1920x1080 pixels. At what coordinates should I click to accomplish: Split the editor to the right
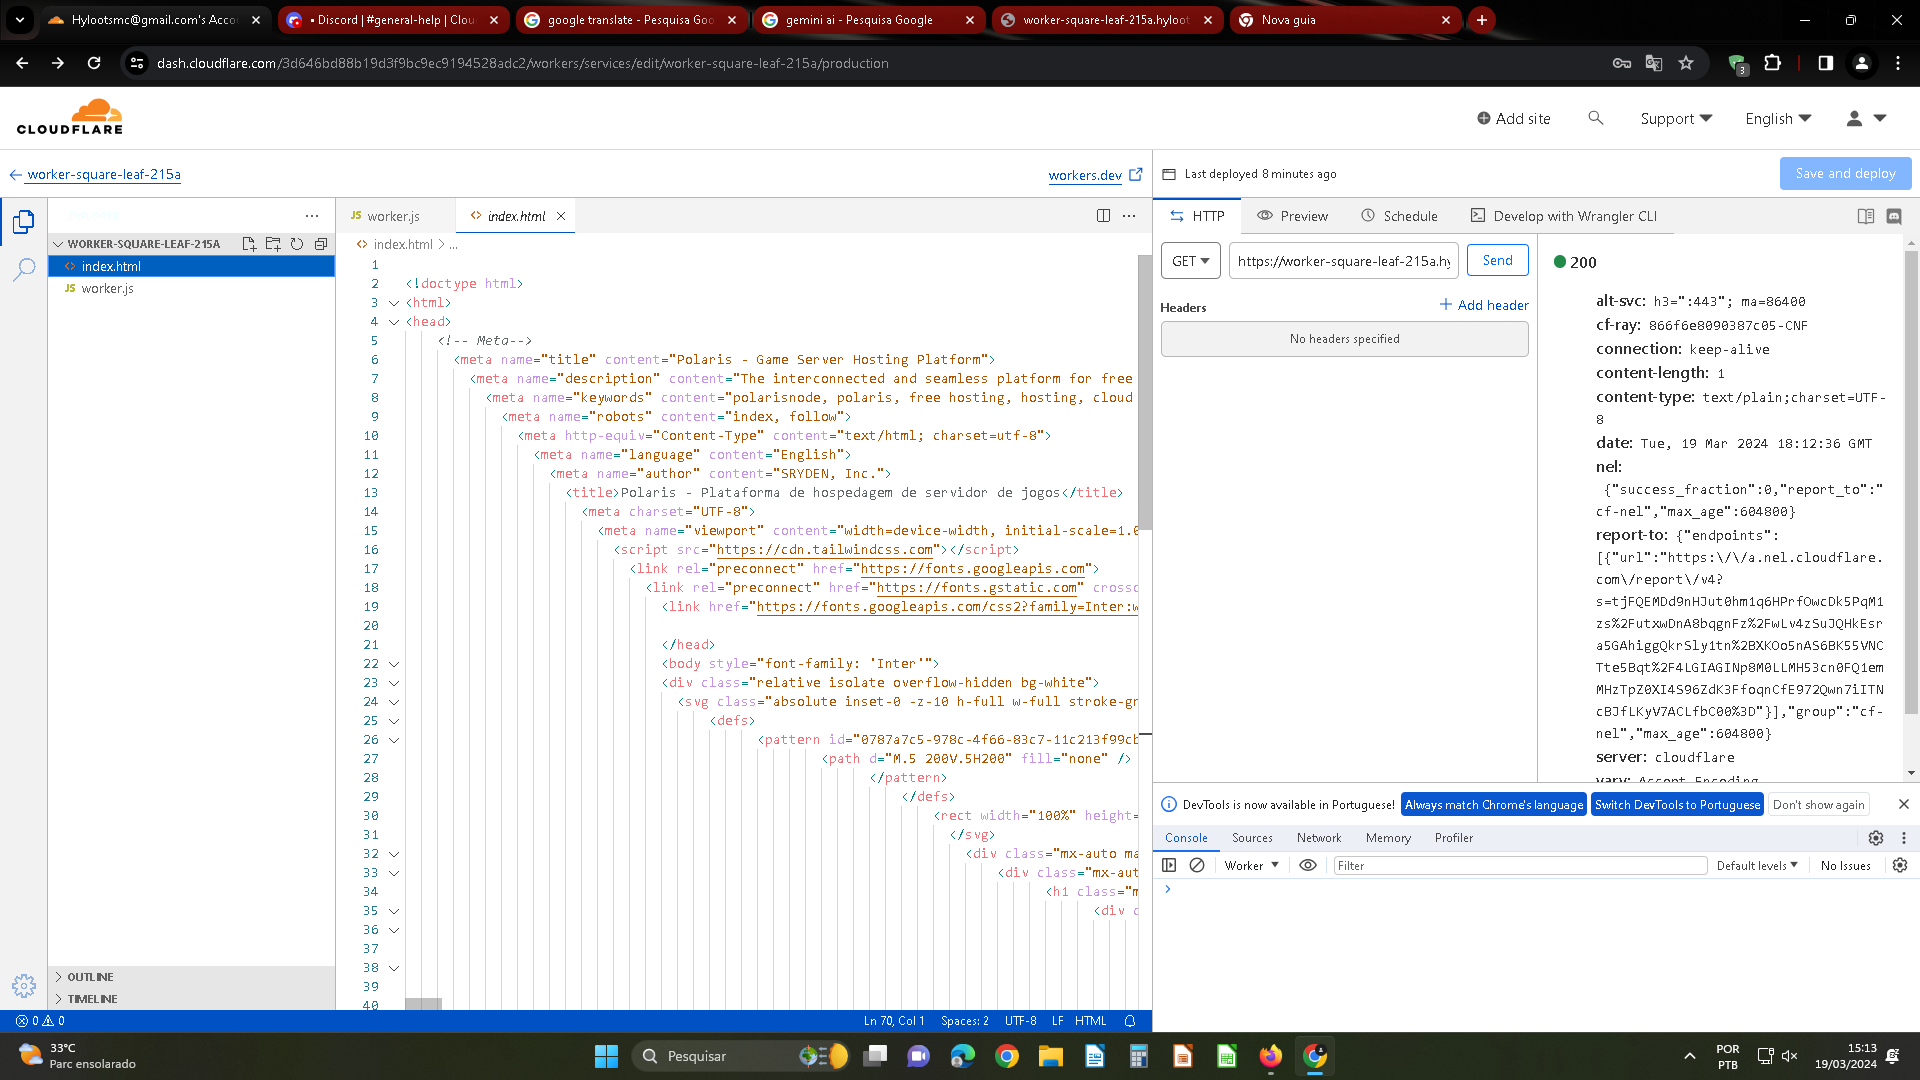click(1103, 216)
